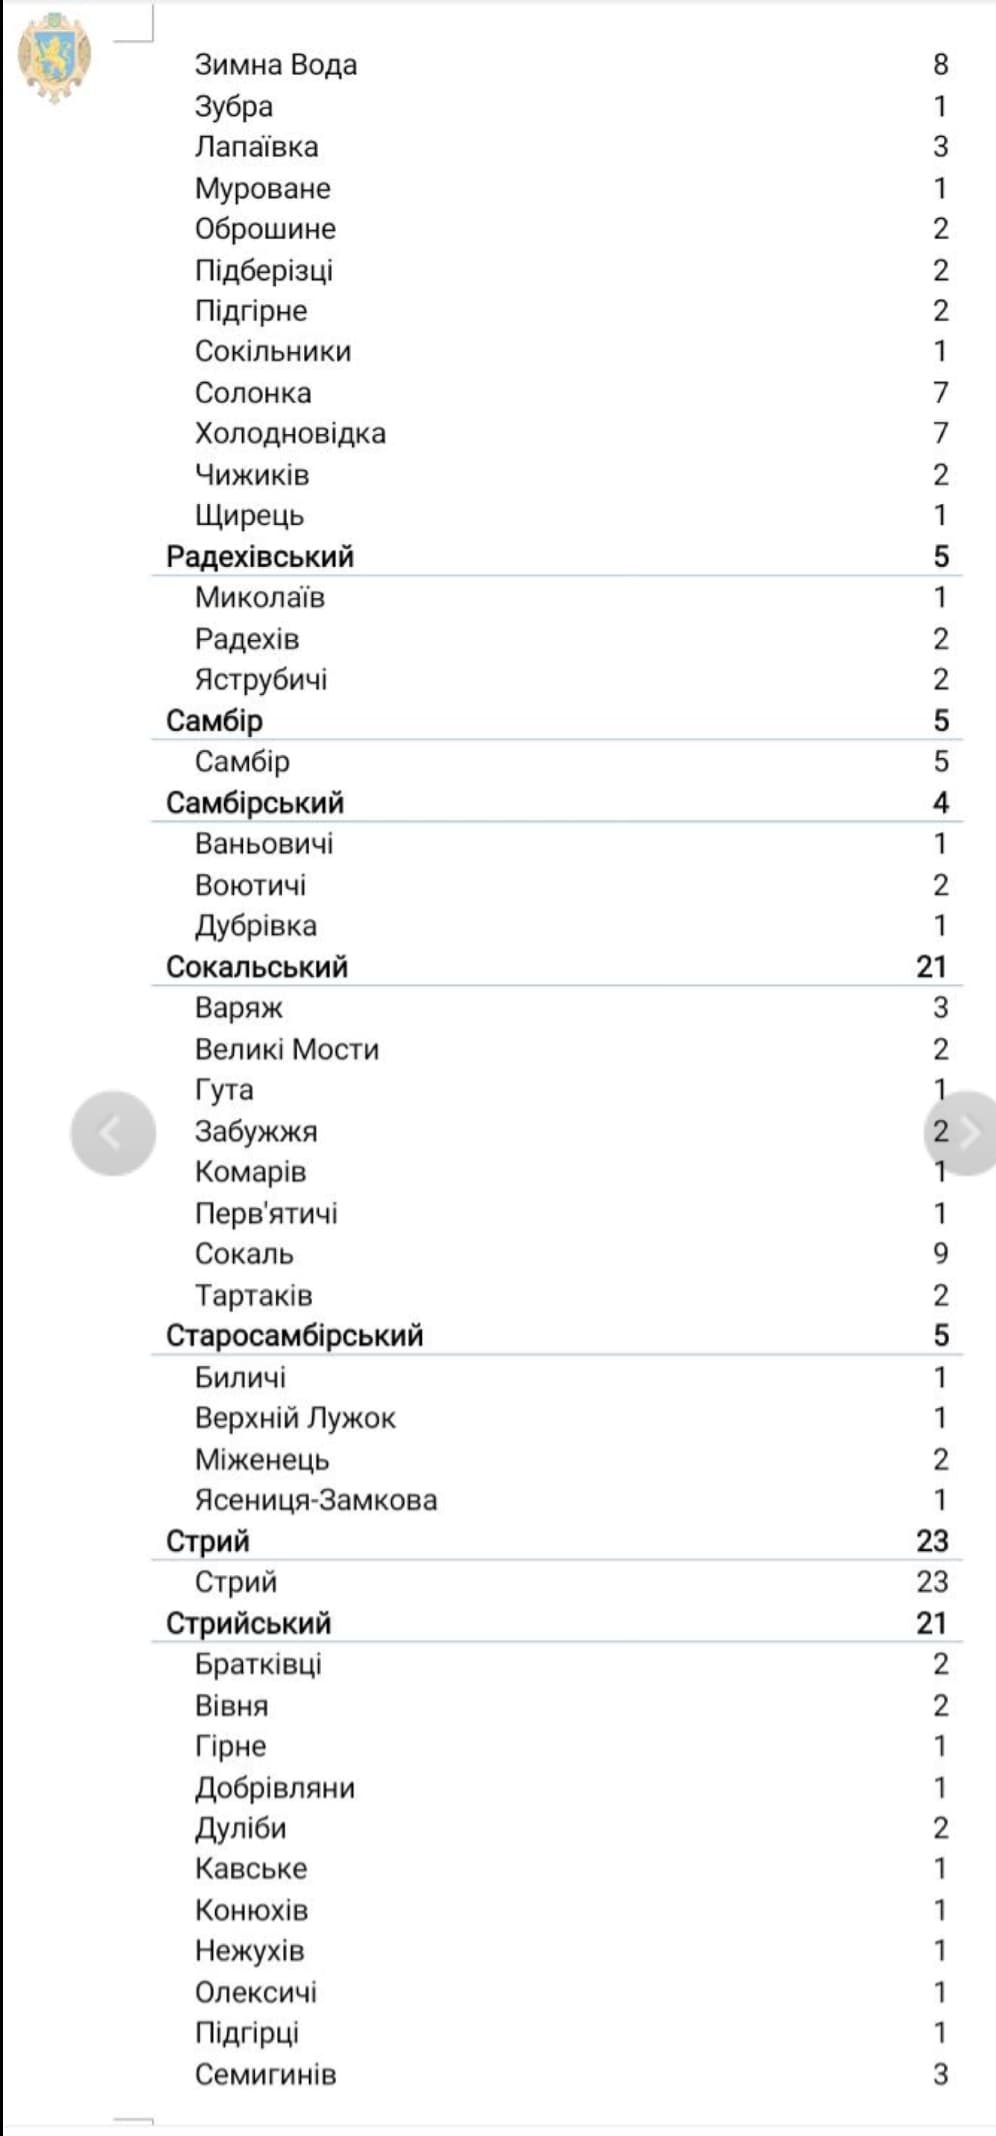The image size is (996, 2136).
Task: Click the Перв'ятичі entry
Action: tap(266, 1213)
